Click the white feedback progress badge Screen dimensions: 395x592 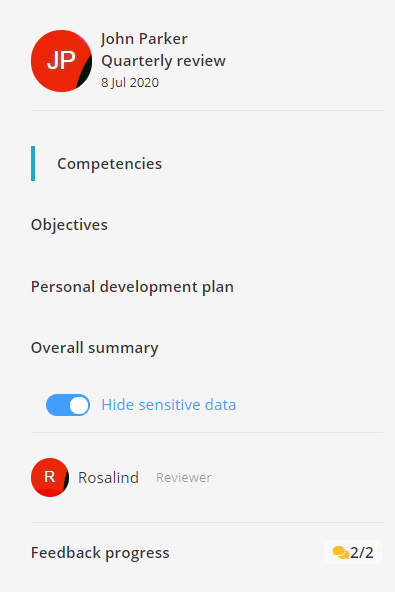tap(353, 552)
